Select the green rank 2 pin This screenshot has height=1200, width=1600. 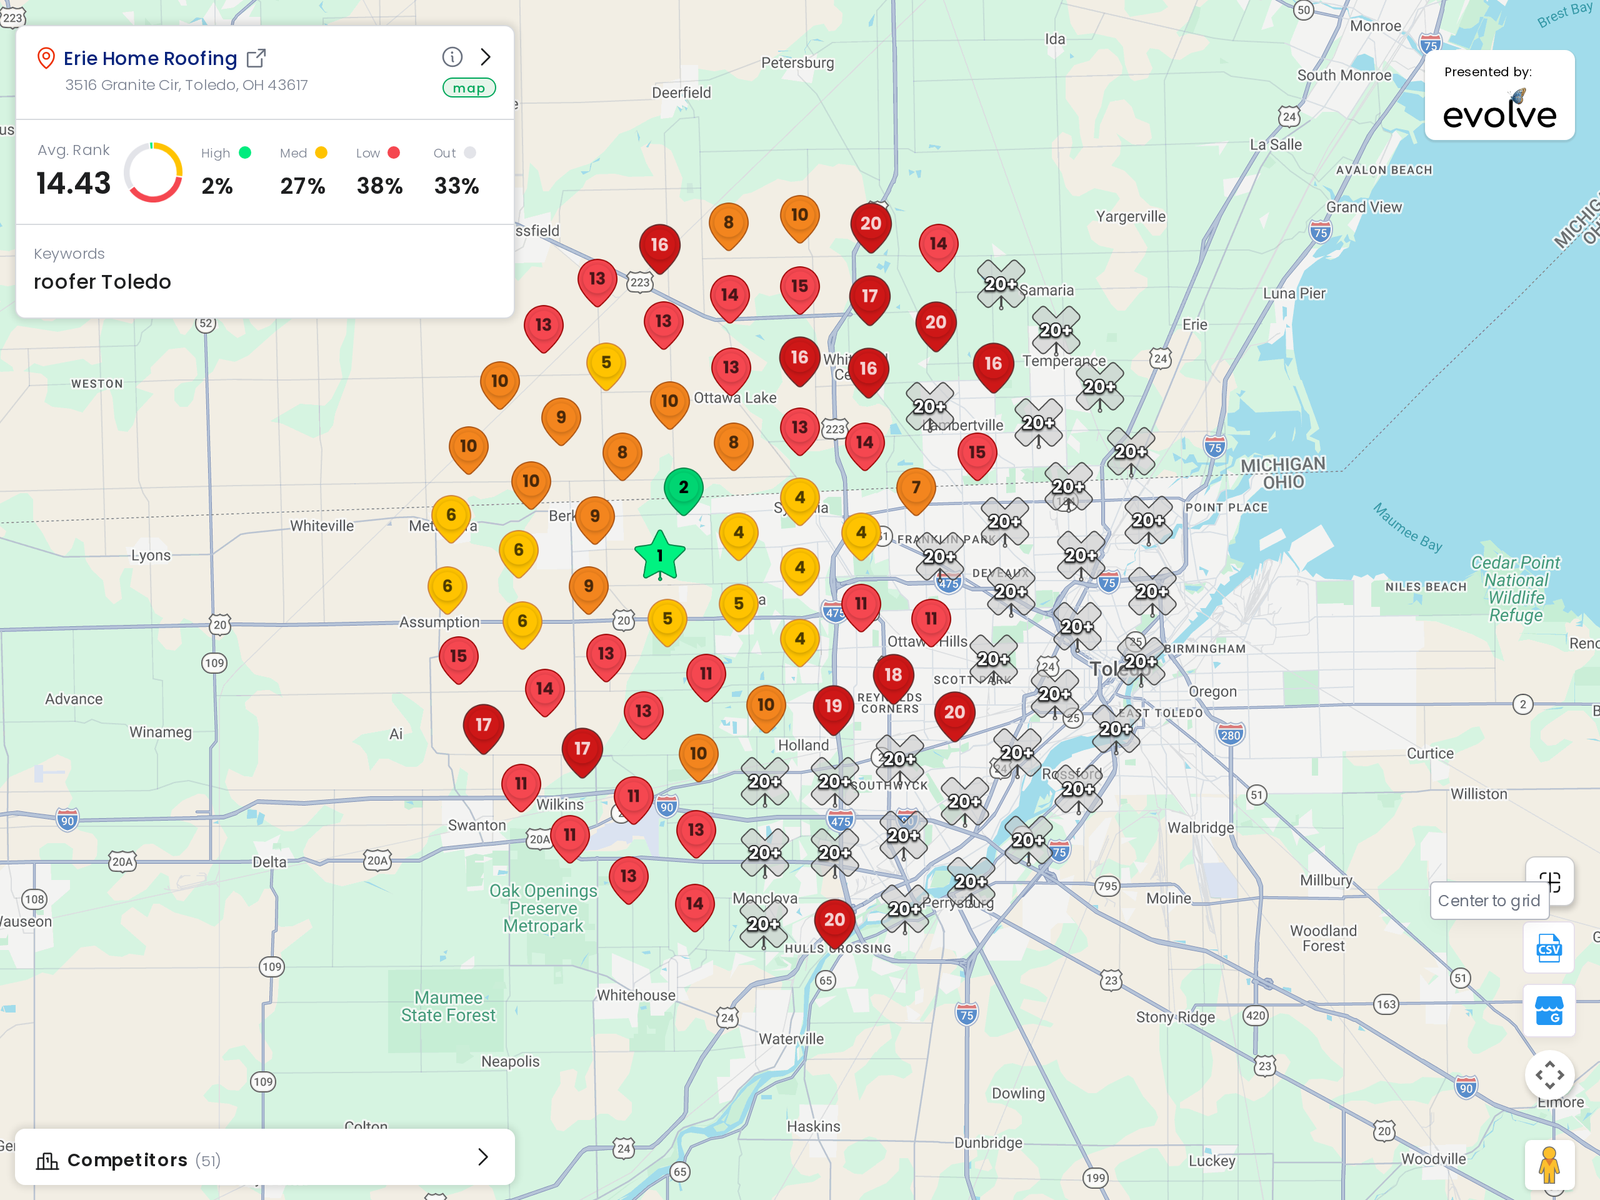(683, 490)
